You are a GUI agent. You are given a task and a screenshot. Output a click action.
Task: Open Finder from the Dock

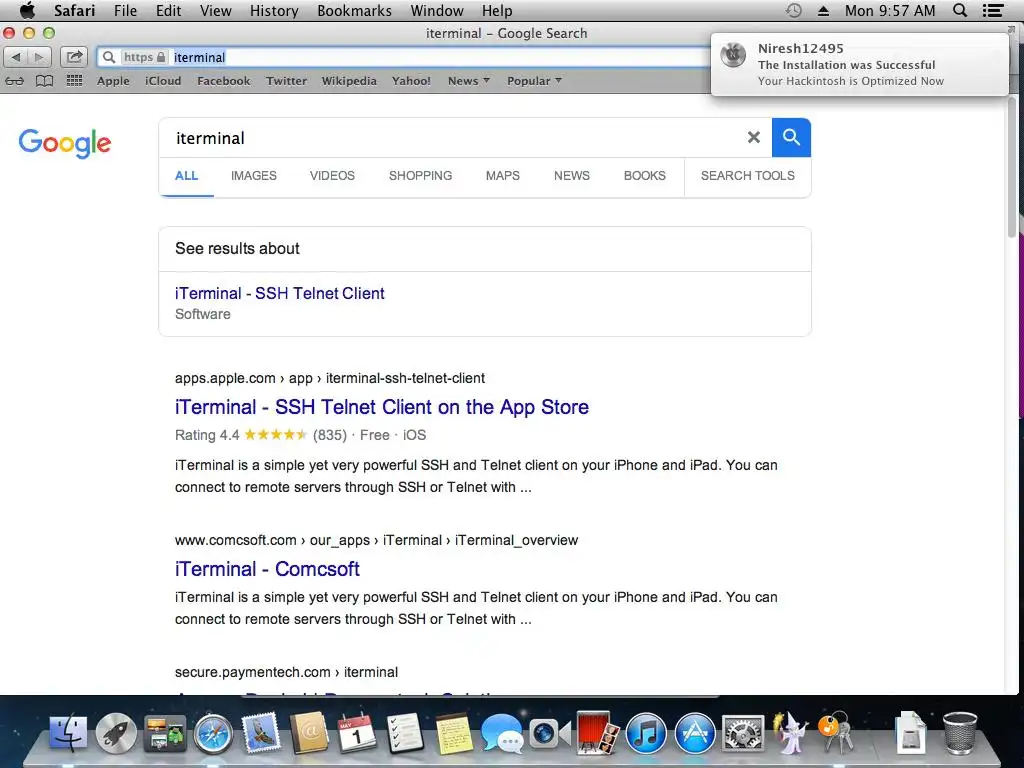[68, 732]
